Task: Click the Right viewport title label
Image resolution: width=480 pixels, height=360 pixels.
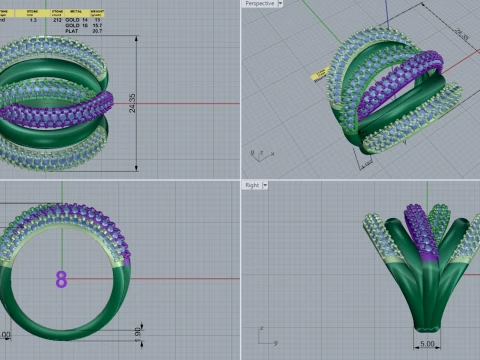Action: (x=252, y=185)
